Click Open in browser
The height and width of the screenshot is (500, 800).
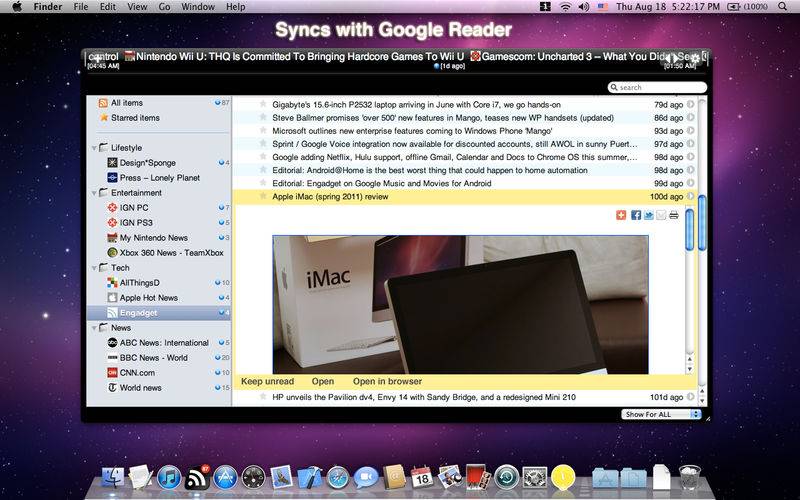(x=387, y=381)
